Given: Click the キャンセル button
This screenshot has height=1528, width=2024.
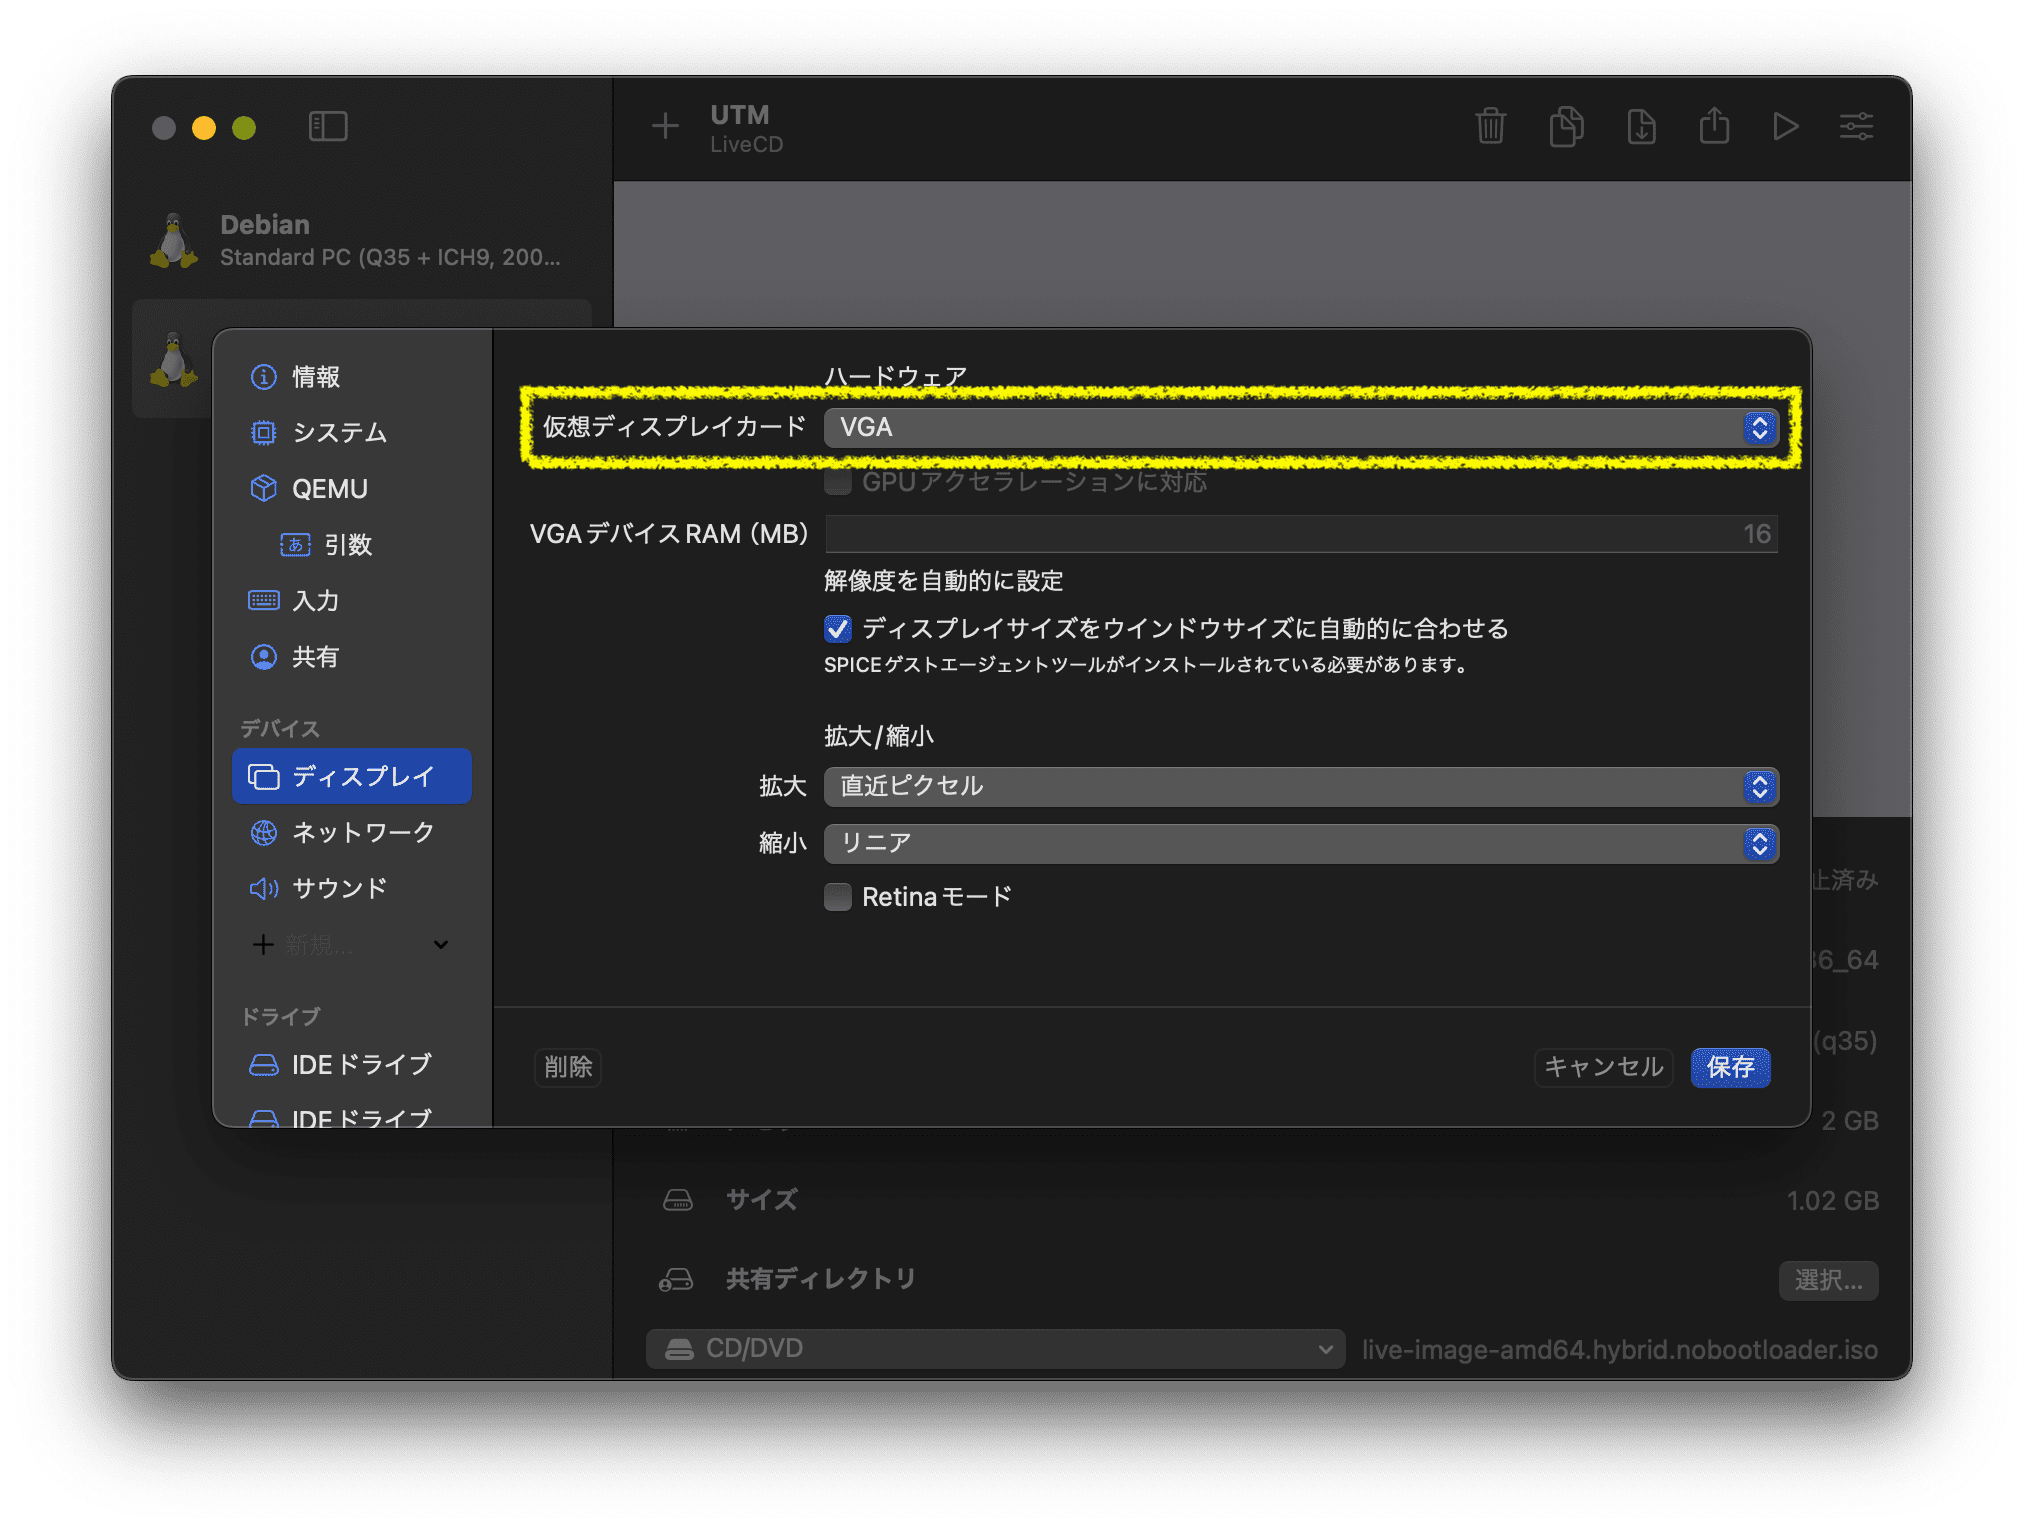Looking at the screenshot, I should click(x=1604, y=1067).
